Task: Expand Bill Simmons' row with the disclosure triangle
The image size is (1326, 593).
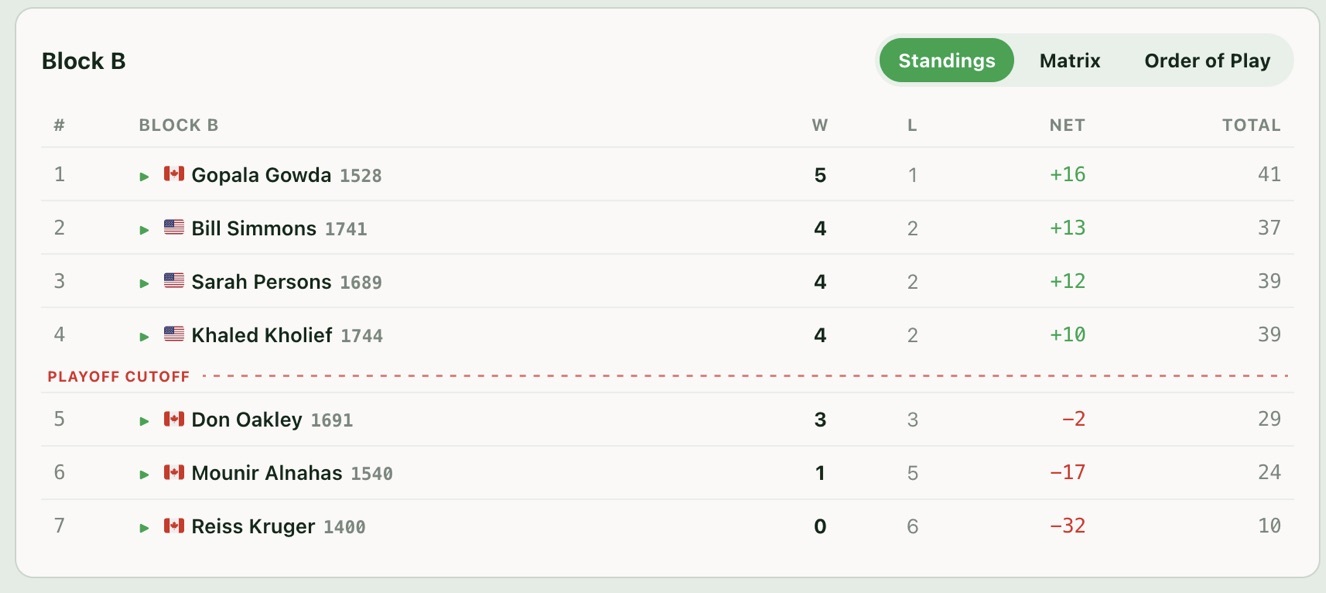Action: coord(144,229)
